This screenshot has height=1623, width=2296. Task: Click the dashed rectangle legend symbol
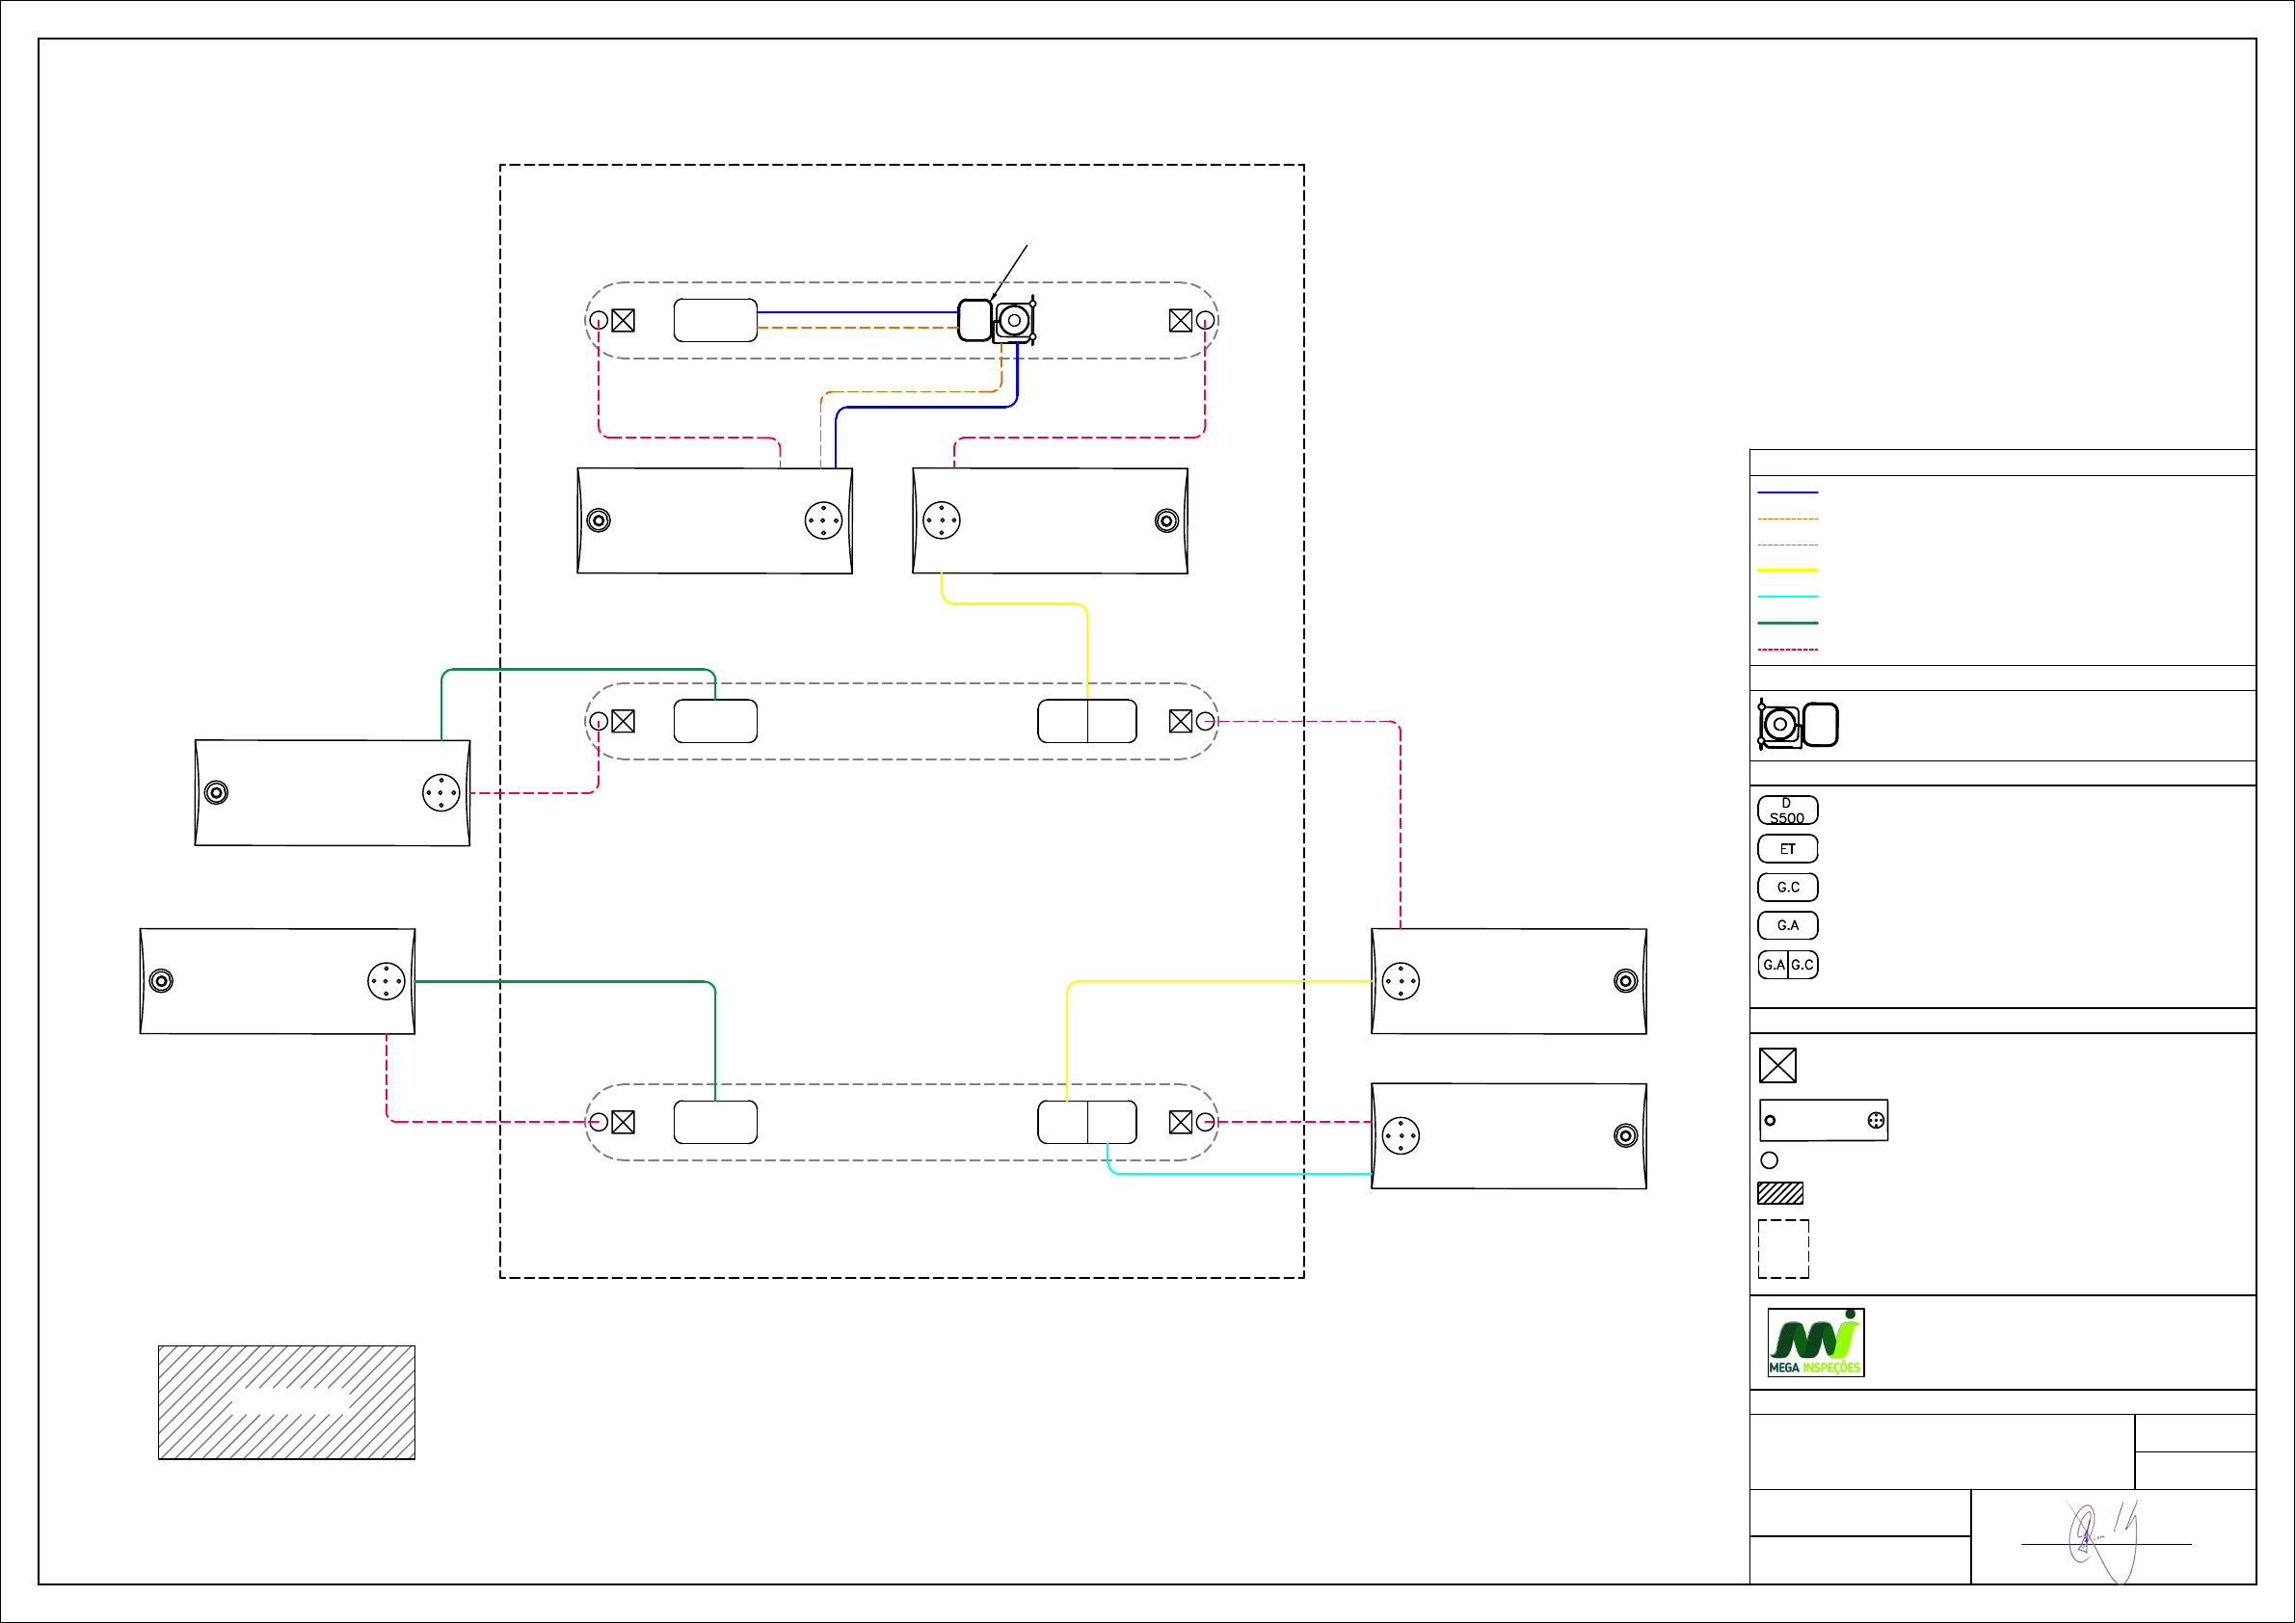coord(1783,1248)
